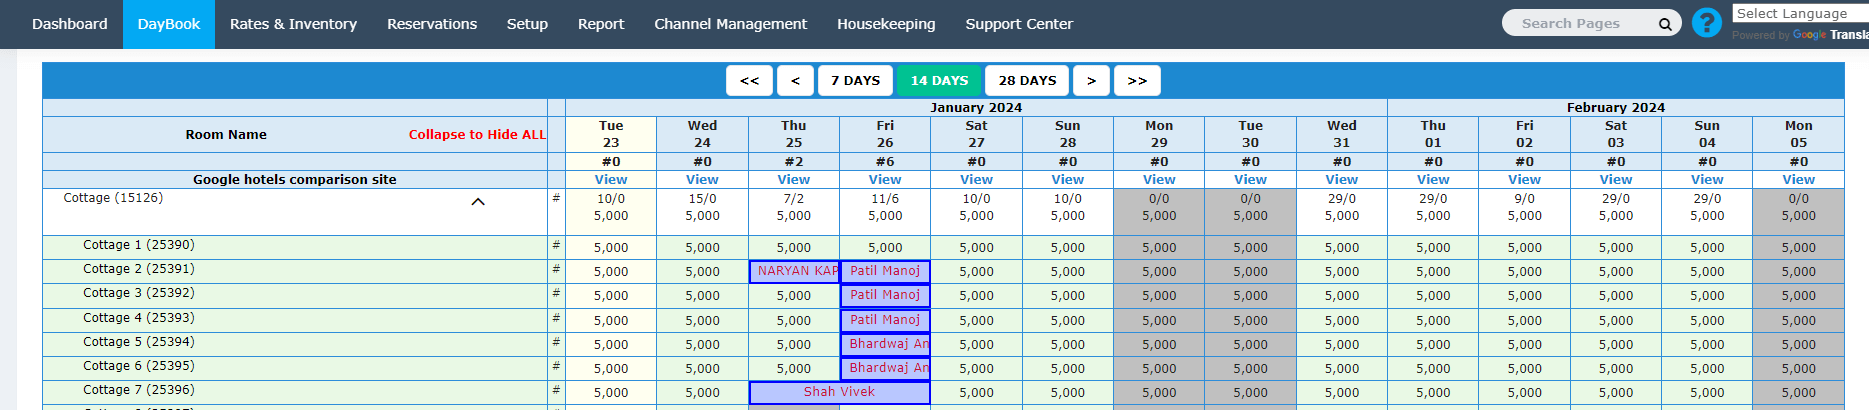Viewport: 1869px width, 410px height.
Task: Go to previous day with < button
Action: click(x=795, y=81)
